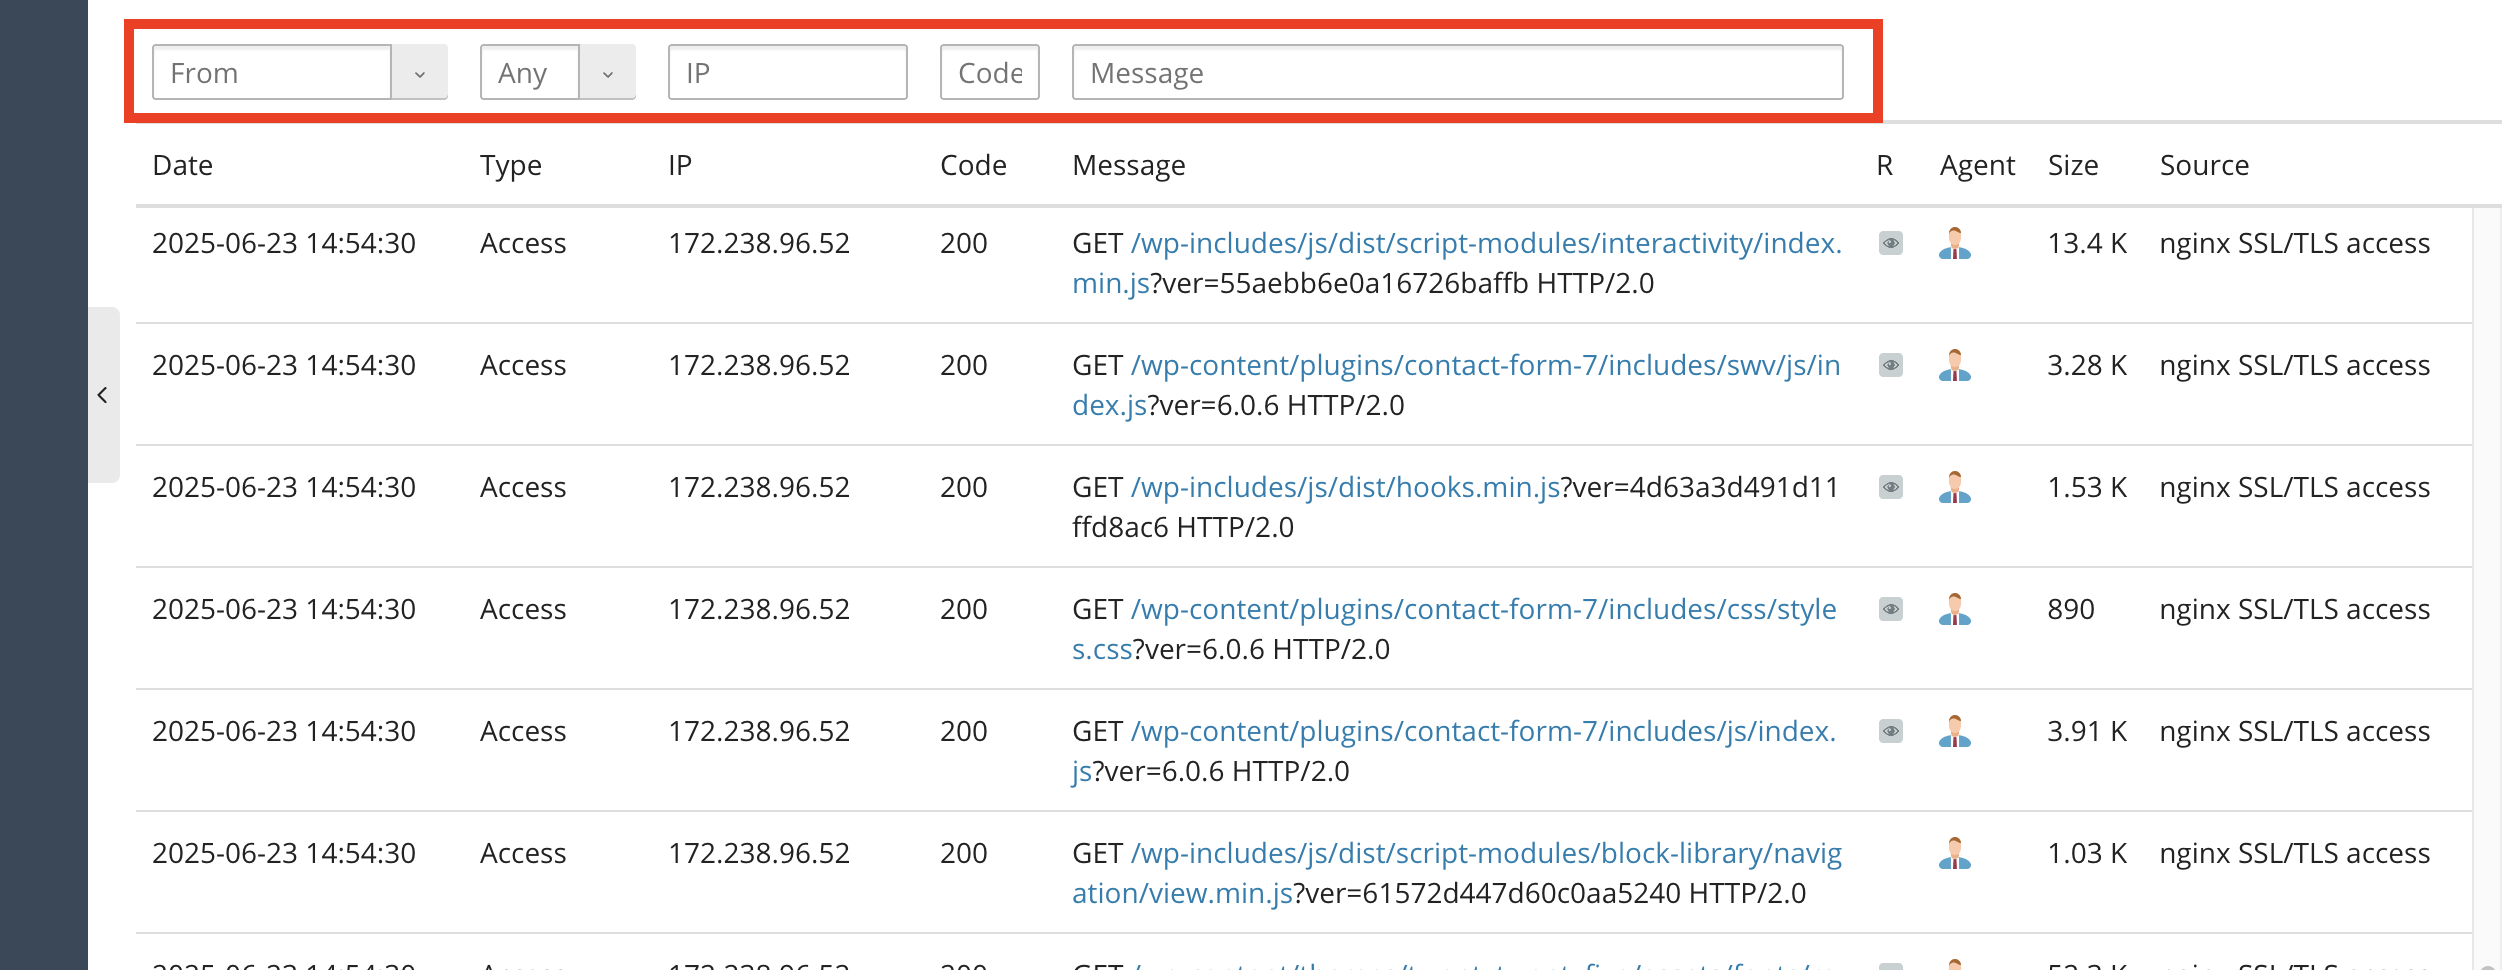This screenshot has width=2520, height=970.
Task: Focus the IP filter field
Action: 787,72
